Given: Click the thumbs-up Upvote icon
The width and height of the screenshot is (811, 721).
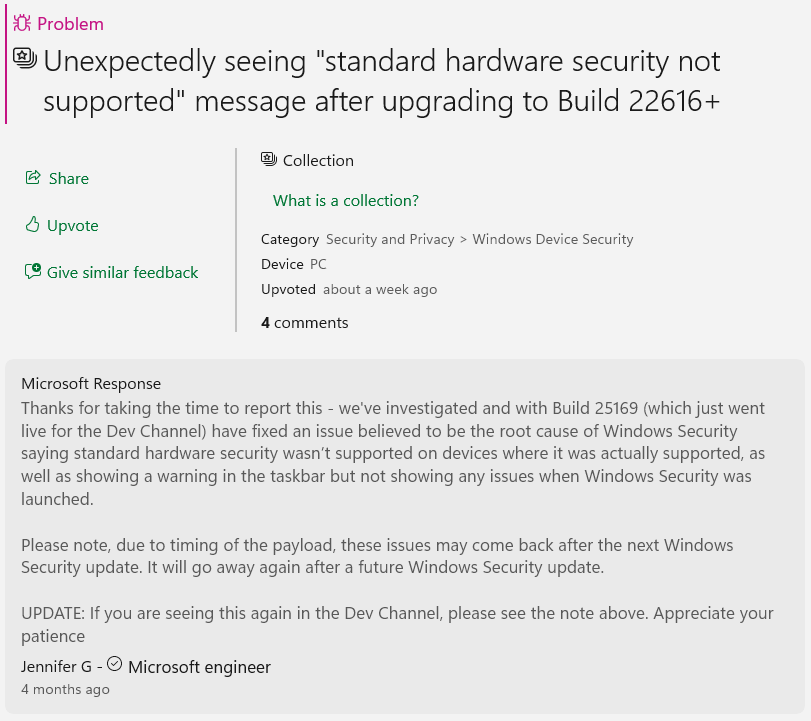Looking at the screenshot, I should coord(32,225).
